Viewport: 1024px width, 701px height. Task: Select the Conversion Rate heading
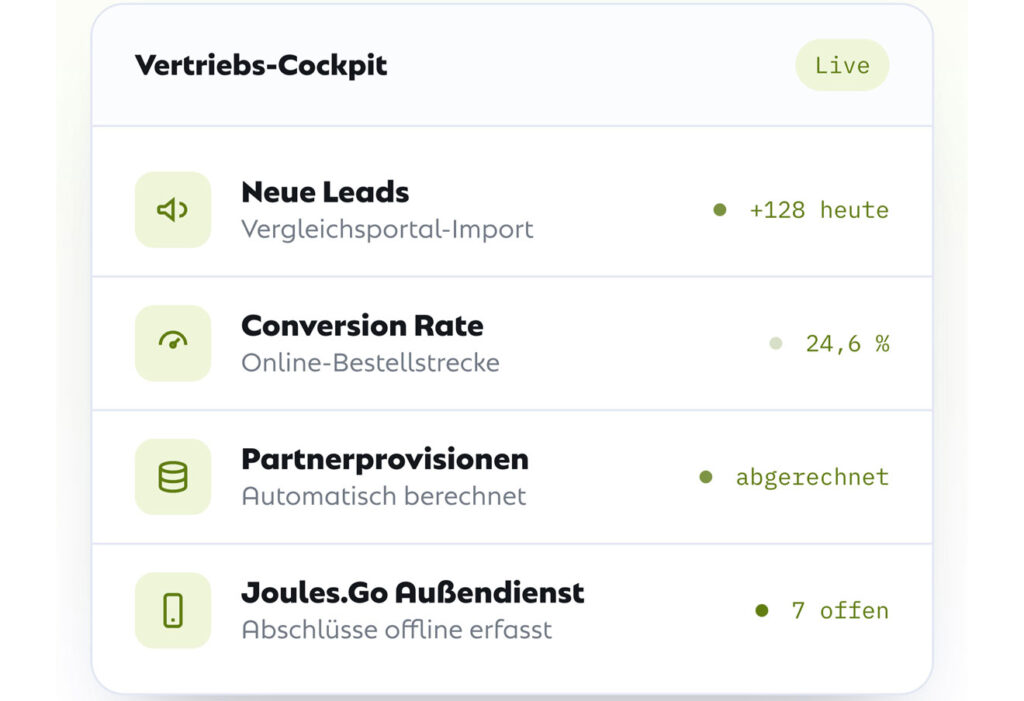click(x=362, y=325)
